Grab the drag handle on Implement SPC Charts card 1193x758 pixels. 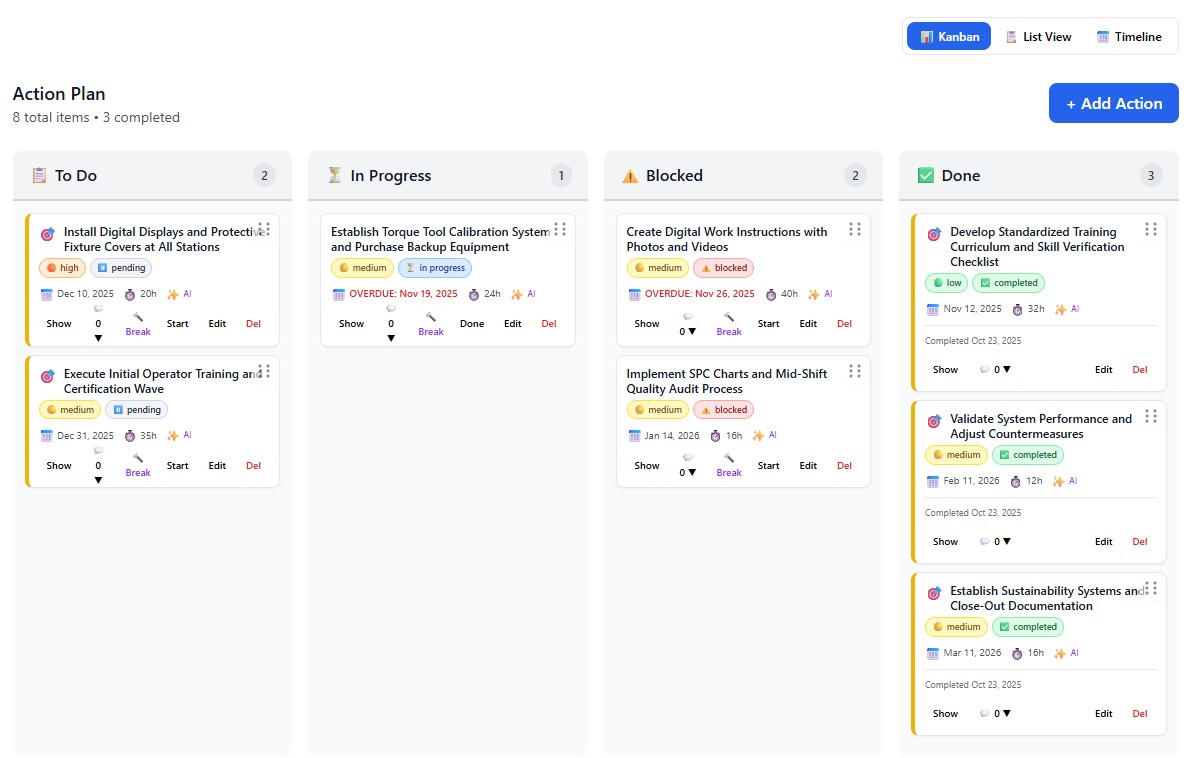click(855, 370)
